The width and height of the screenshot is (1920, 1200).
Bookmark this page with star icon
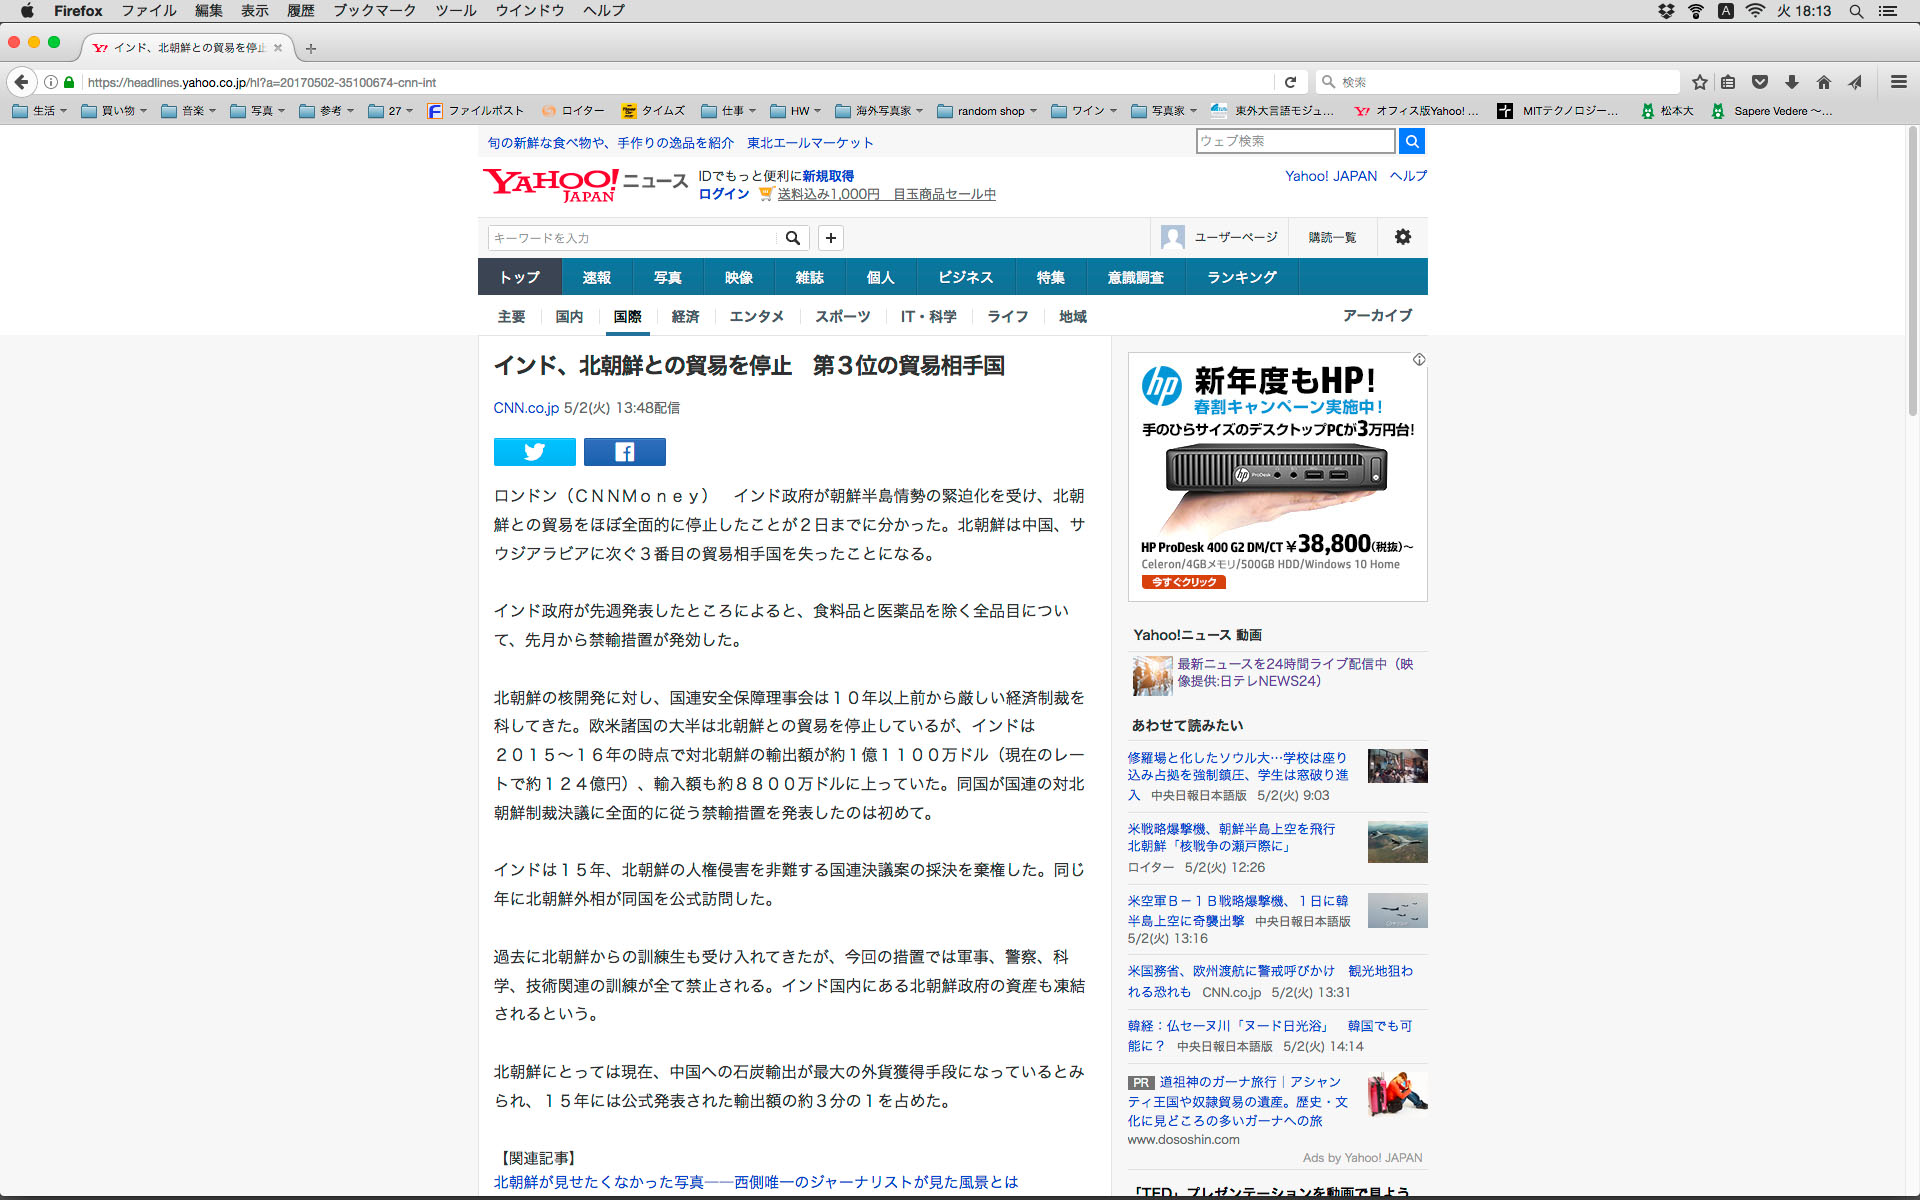point(1699,82)
